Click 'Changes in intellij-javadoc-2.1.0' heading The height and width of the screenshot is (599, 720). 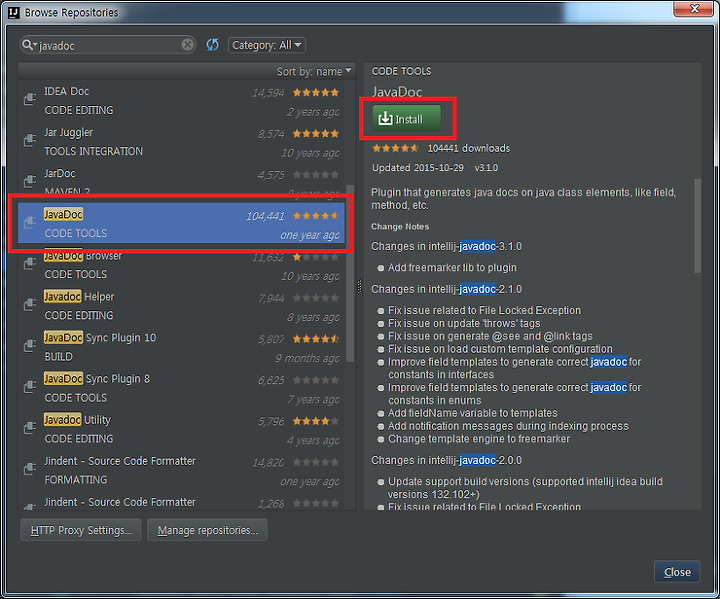tap(446, 289)
